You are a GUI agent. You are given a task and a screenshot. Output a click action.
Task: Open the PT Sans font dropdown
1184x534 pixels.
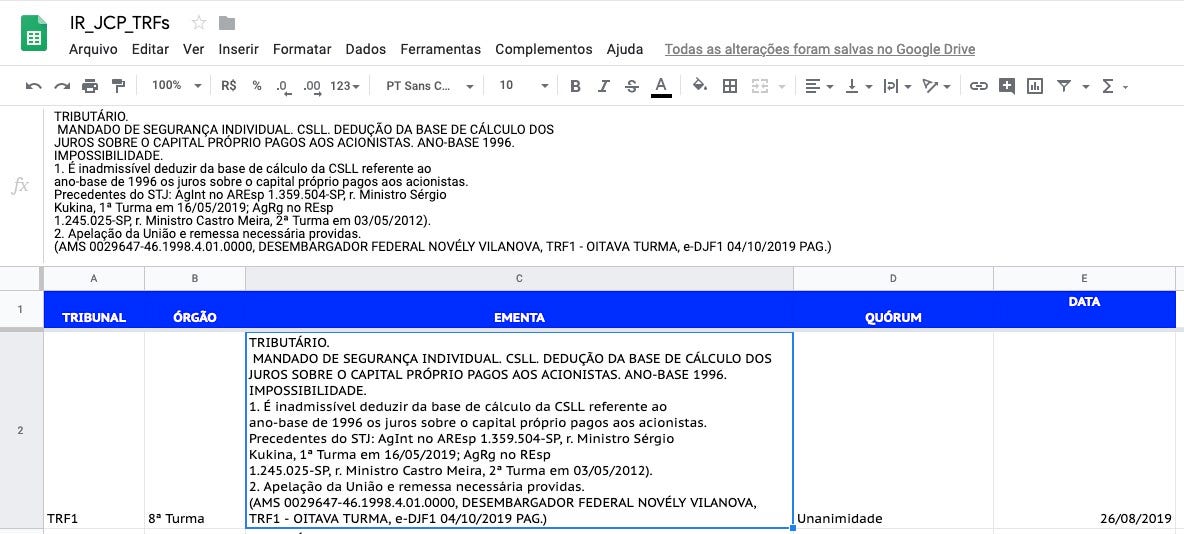[x=429, y=86]
